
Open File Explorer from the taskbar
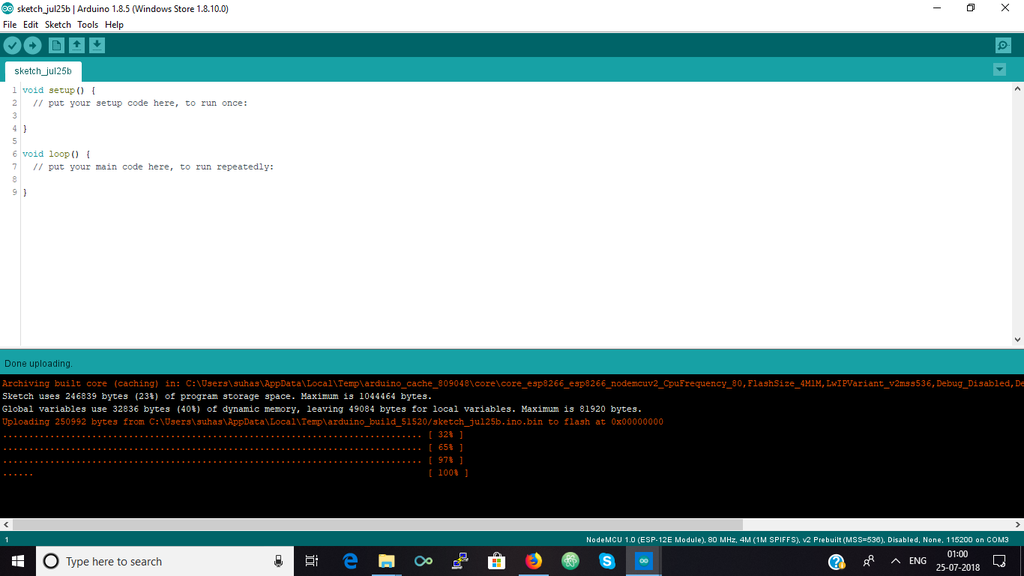[386, 561]
